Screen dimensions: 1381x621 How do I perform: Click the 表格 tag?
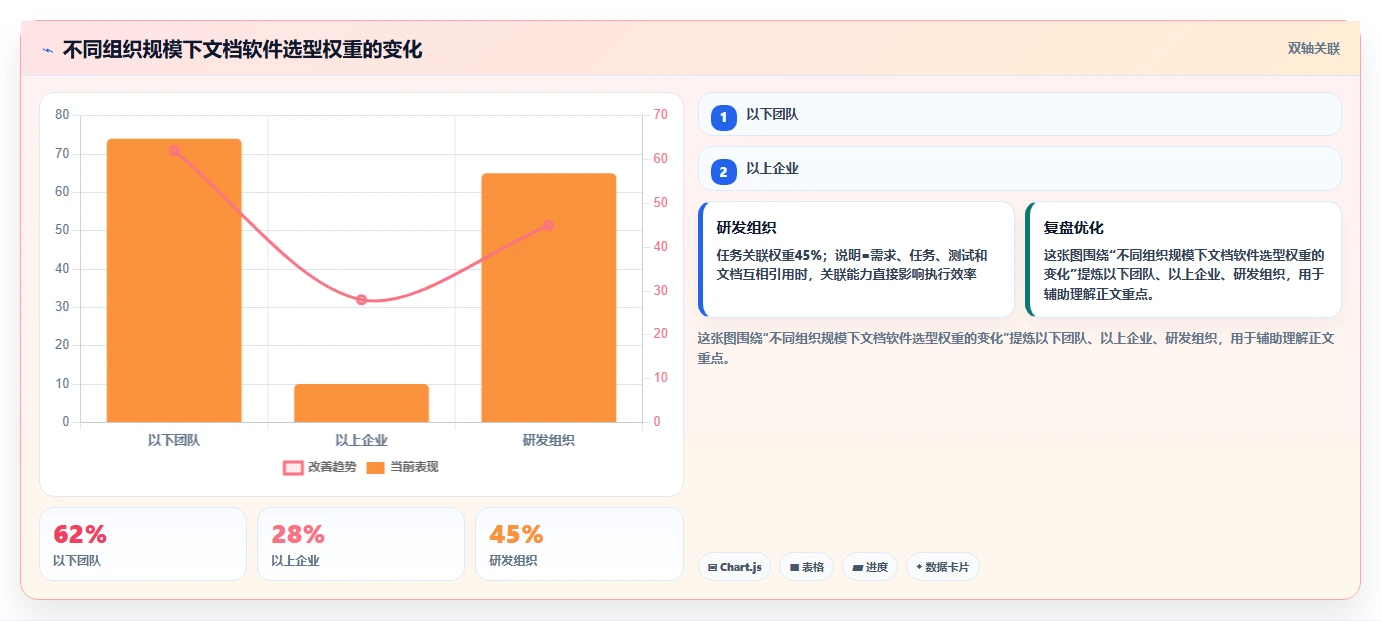807,567
